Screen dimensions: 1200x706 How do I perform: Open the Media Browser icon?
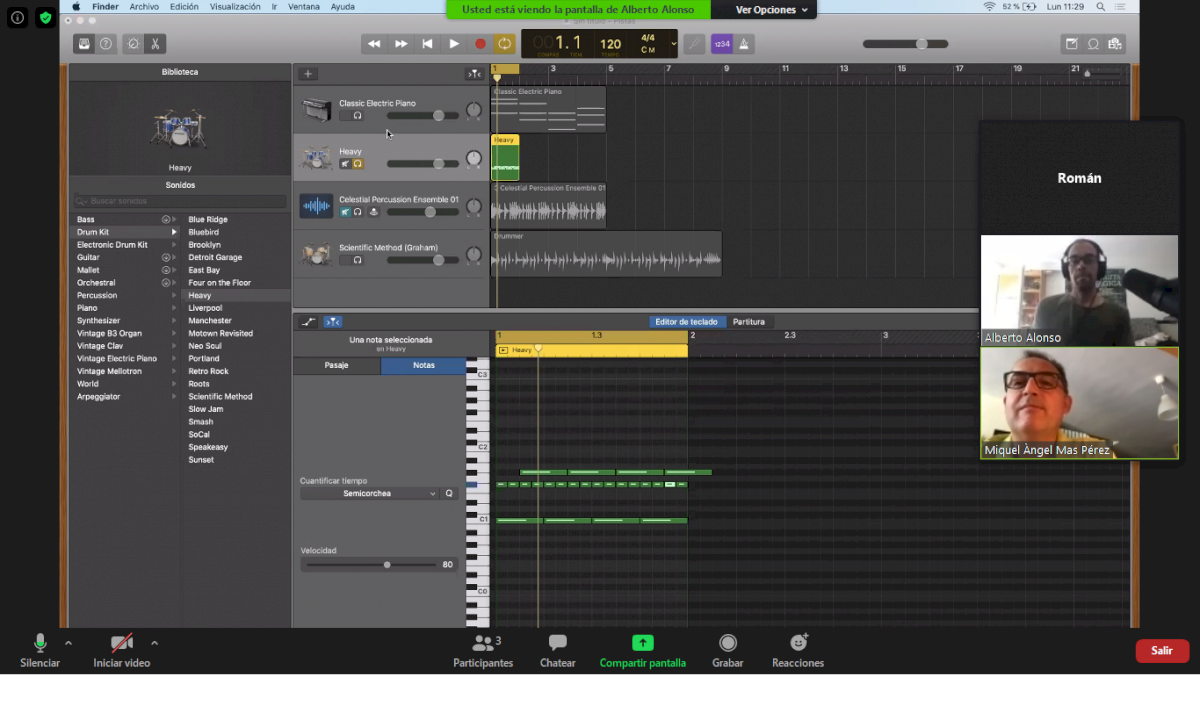pos(1115,44)
